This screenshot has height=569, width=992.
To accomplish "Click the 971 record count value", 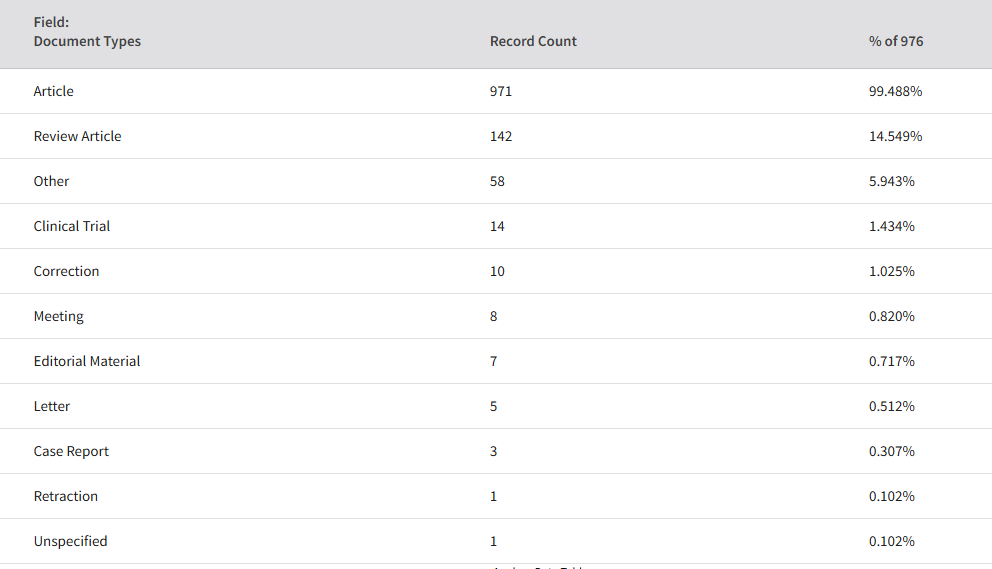I will pos(500,91).
